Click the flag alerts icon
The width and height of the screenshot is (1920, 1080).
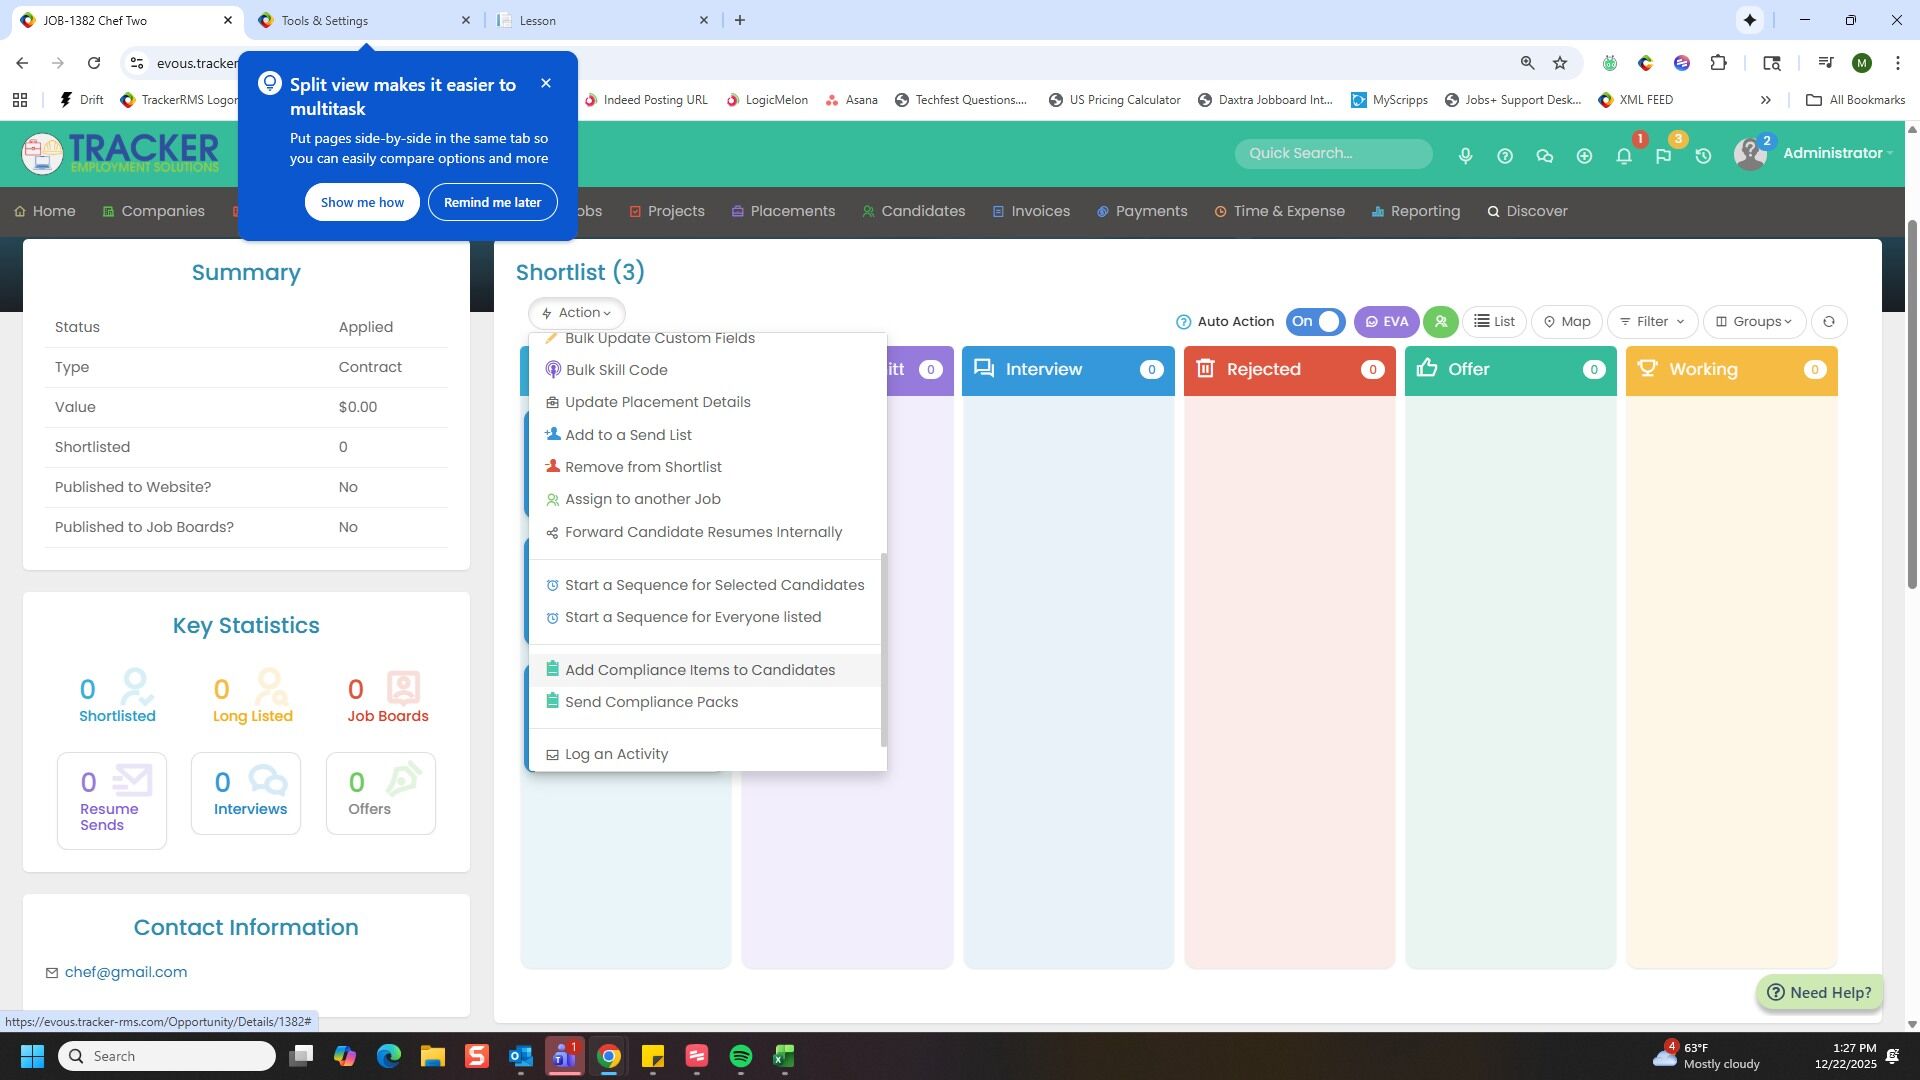coord(1663,156)
